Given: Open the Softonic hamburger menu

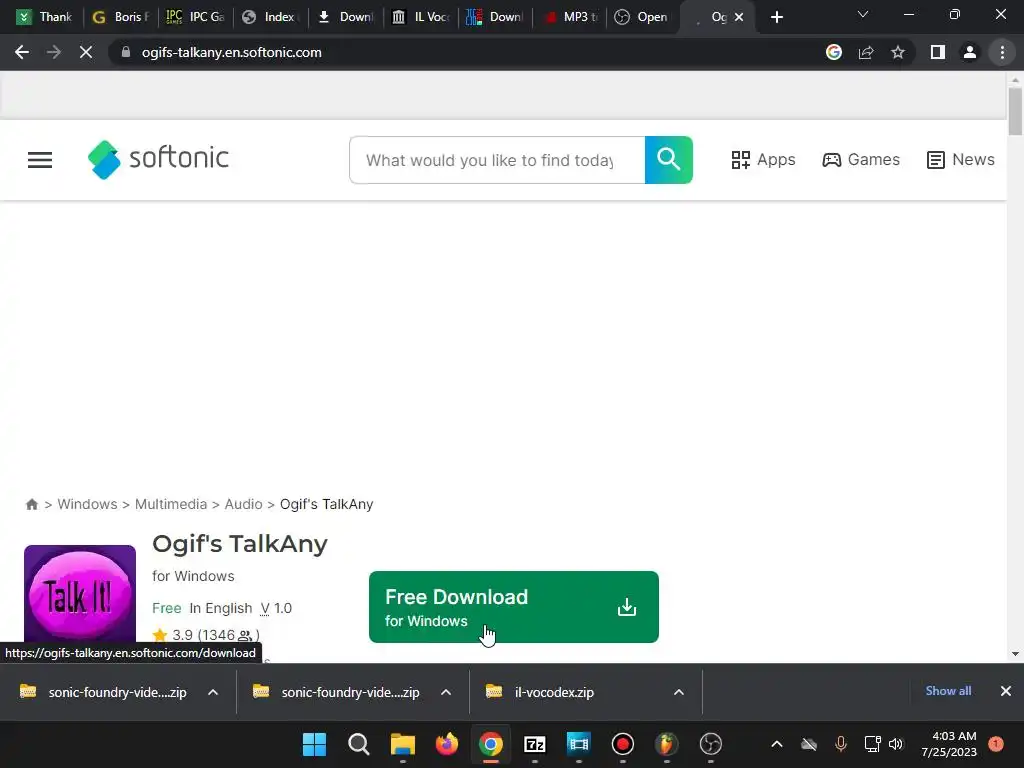Looking at the screenshot, I should 40,160.
